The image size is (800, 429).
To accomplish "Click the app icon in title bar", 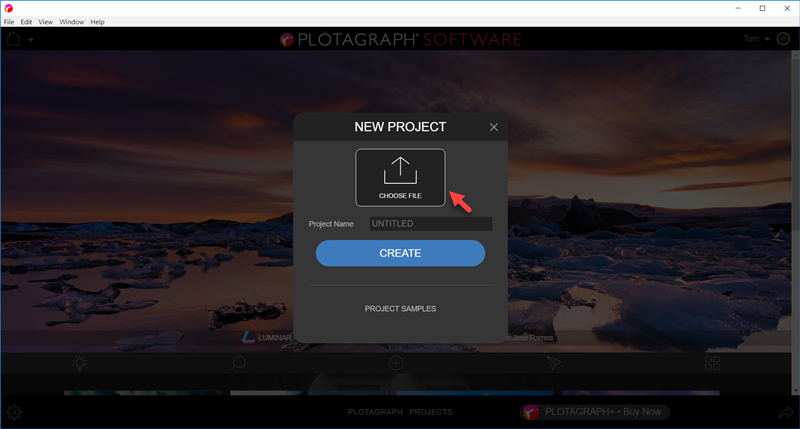I will [8, 8].
